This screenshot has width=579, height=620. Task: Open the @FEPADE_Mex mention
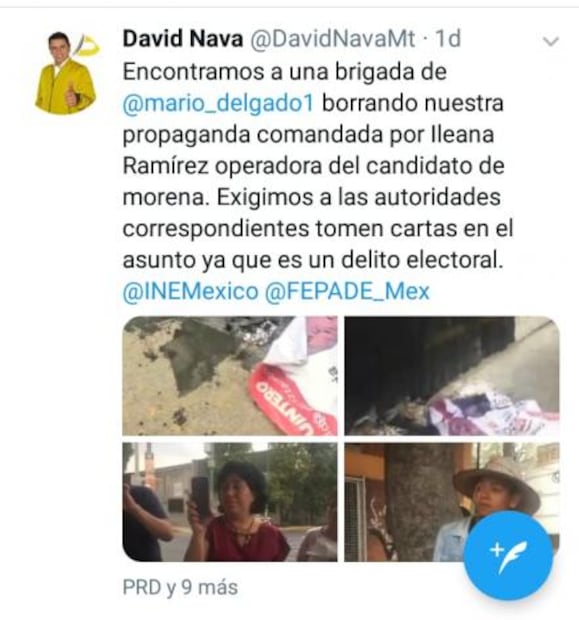(347, 292)
